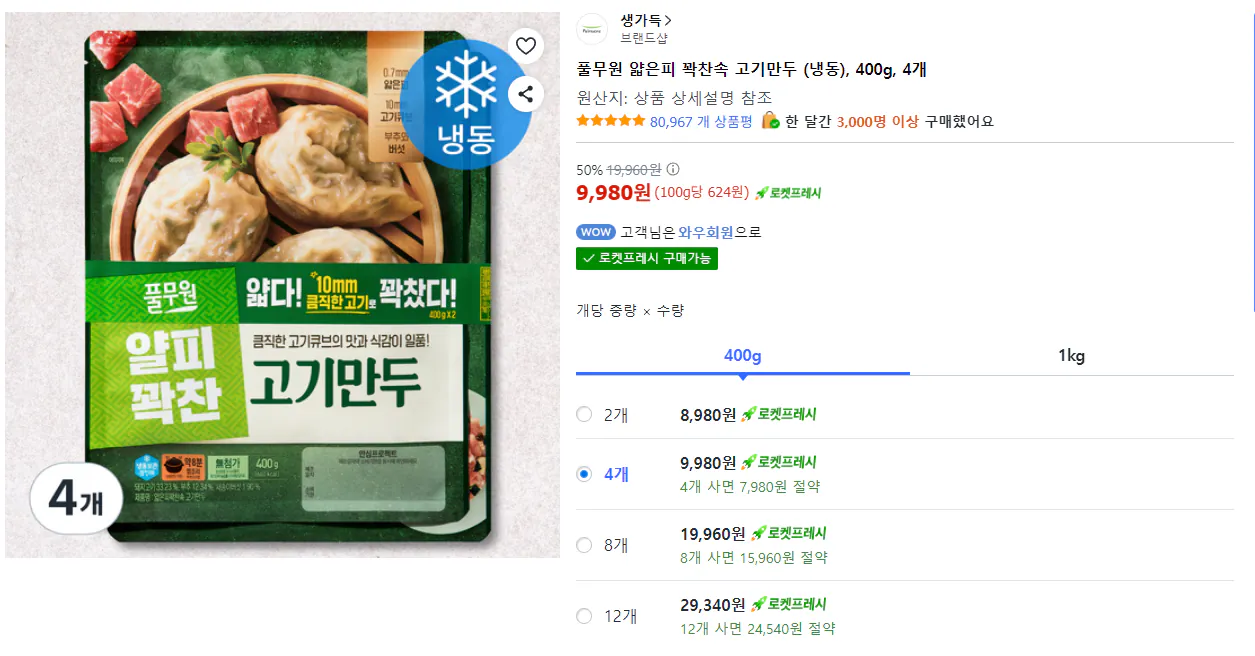The image size is (1255, 656).
Task: Expand the 생가득 brand shop chevron
Action: (x=667, y=18)
